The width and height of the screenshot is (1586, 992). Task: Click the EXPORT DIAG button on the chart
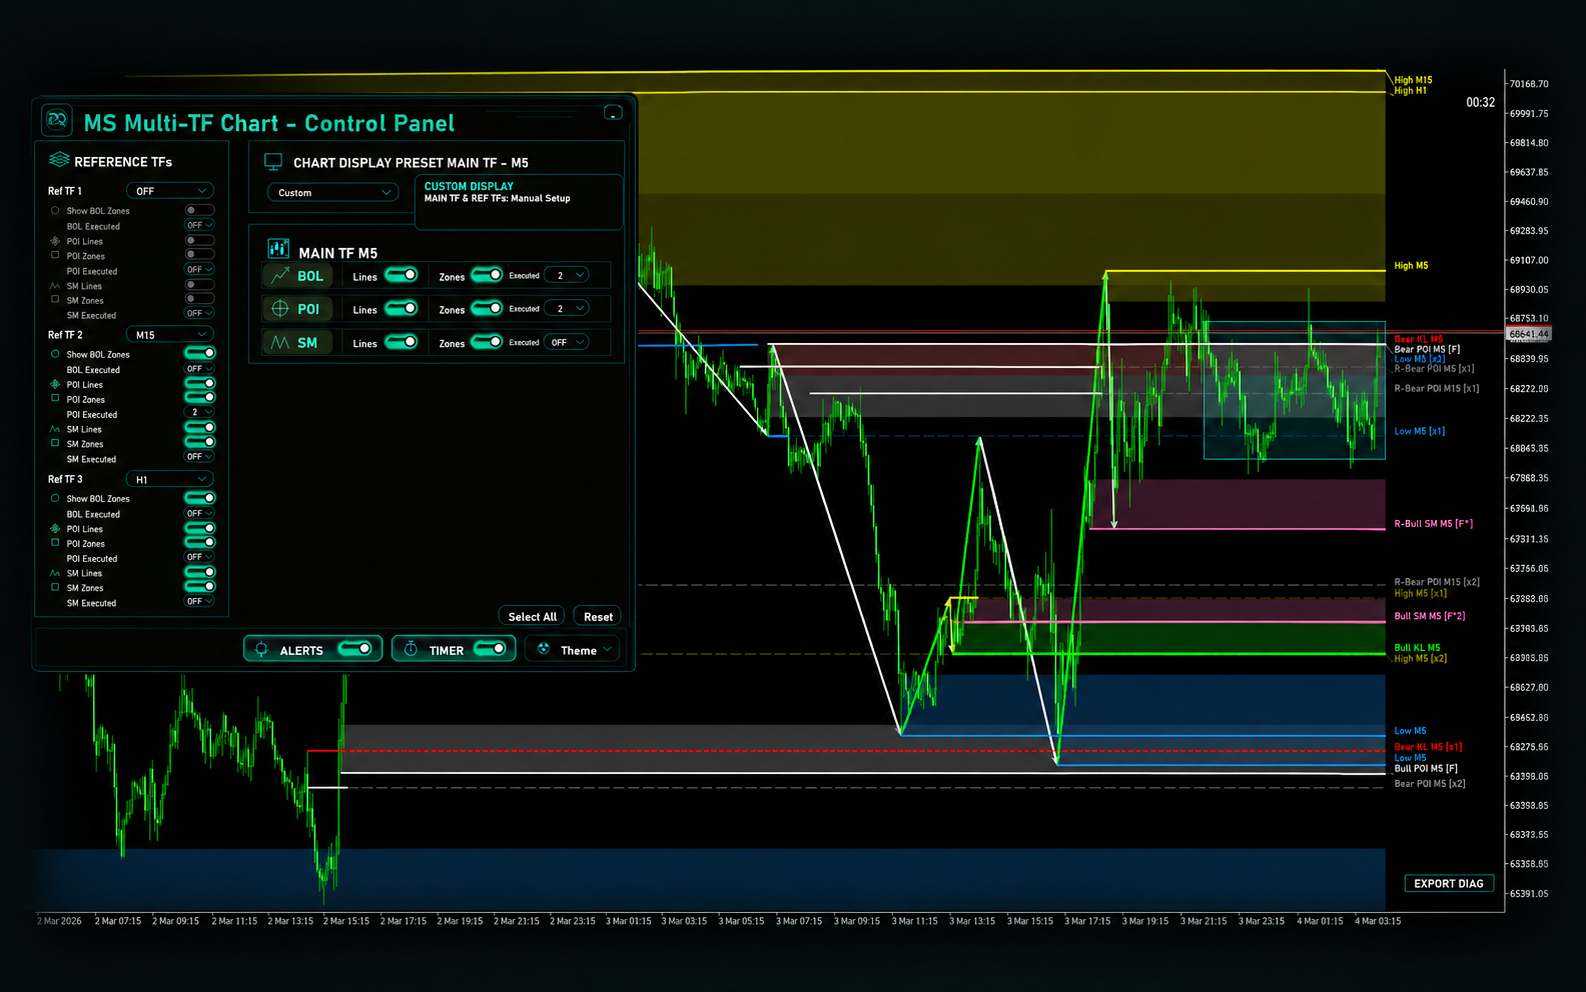(1449, 883)
